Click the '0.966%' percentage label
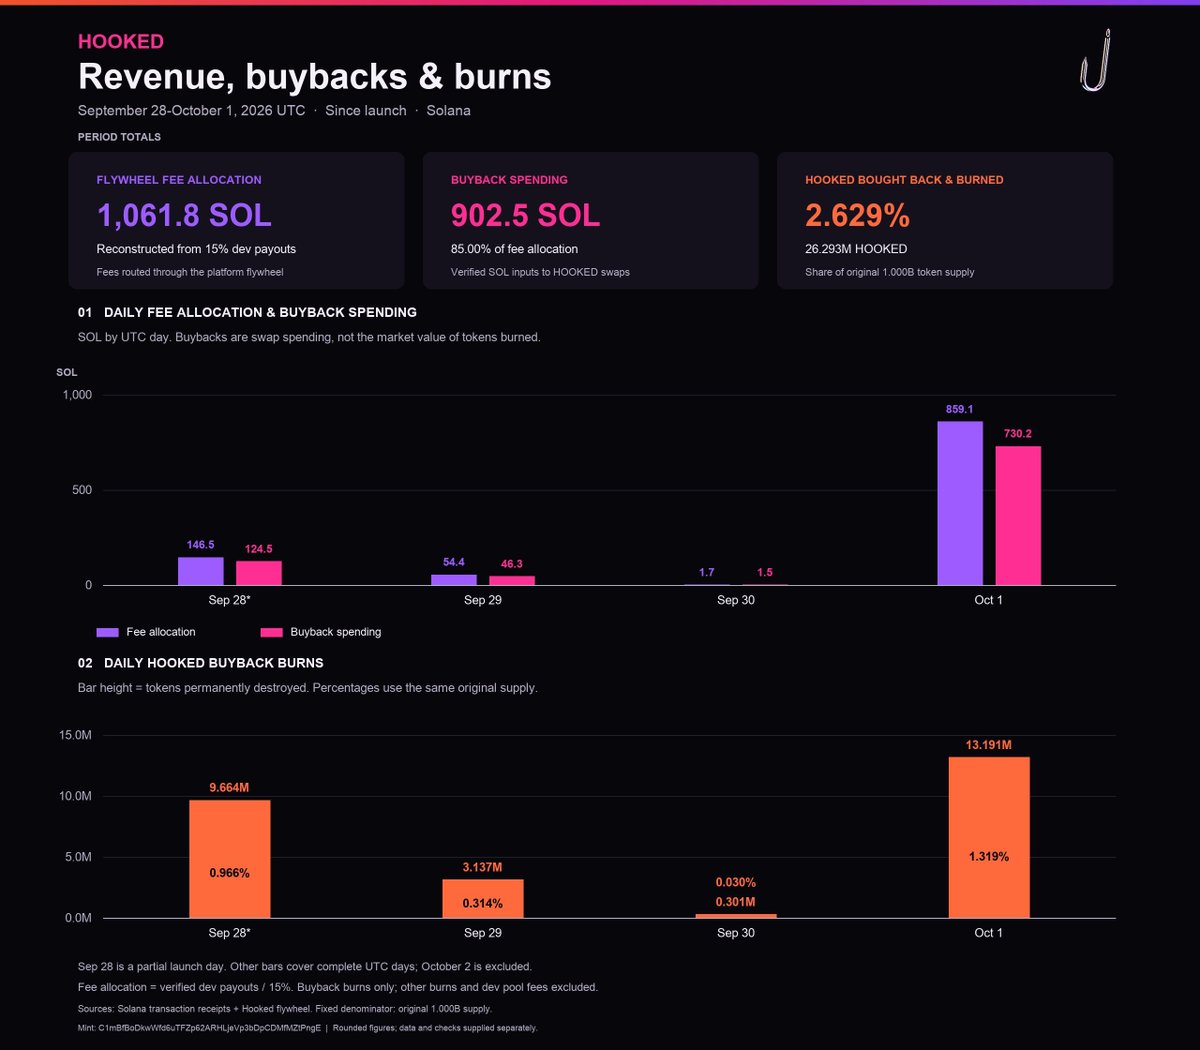The width and height of the screenshot is (1200, 1050). 230,873
